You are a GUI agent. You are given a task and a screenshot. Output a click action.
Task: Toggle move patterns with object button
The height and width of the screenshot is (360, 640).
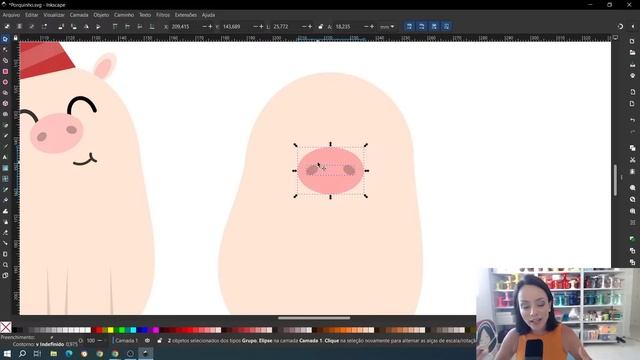coord(447,27)
